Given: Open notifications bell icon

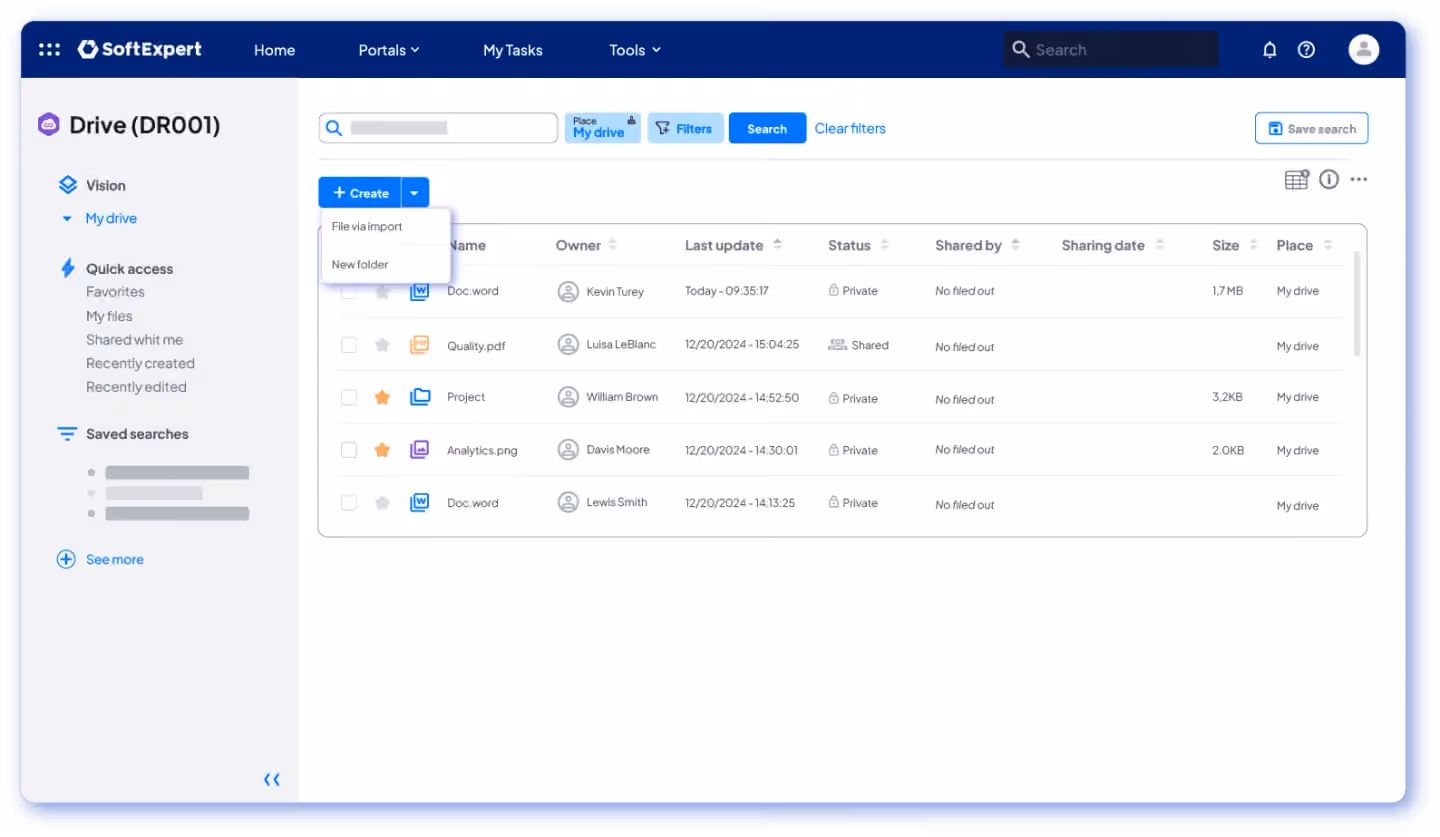Looking at the screenshot, I should pos(1270,49).
